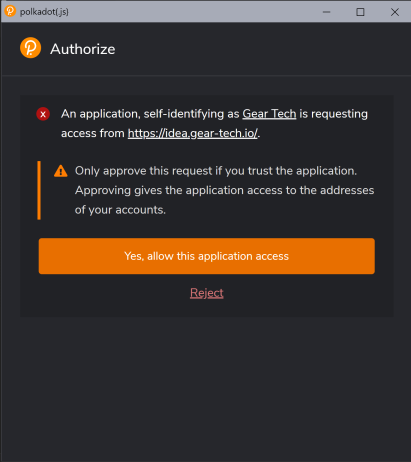Viewport: 411px width, 462px height.
Task: Click the polkadot{.js} window title text
Action: (44, 12)
